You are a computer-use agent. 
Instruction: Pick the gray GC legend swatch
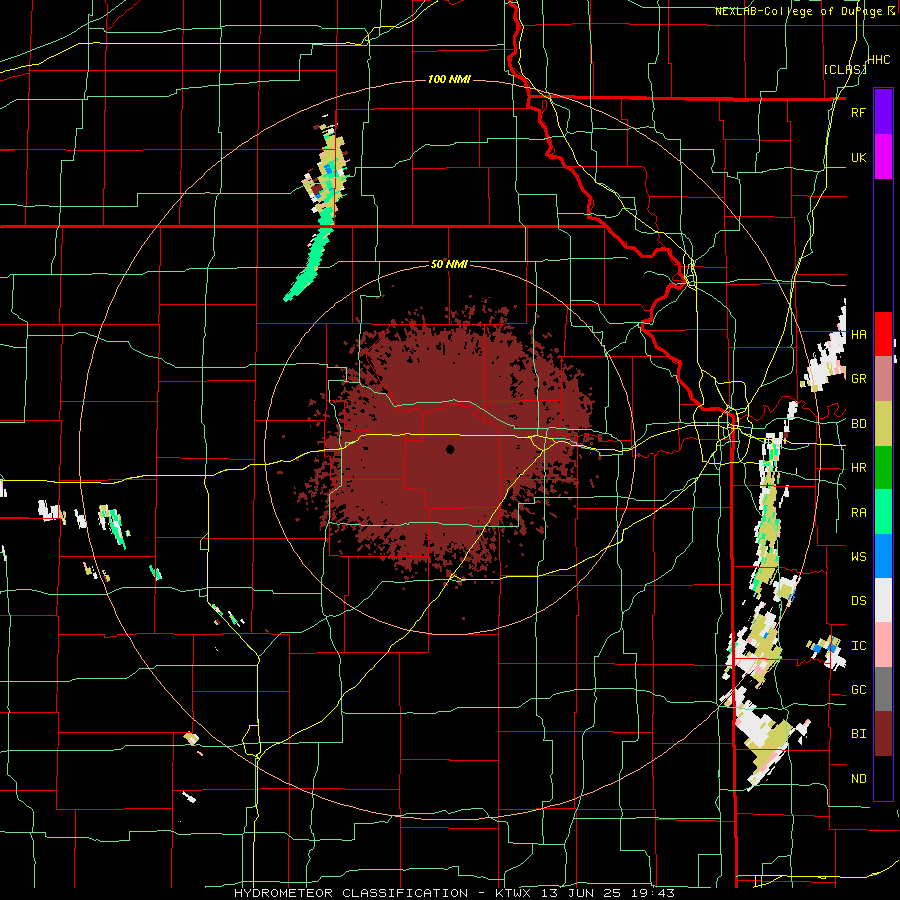coord(883,689)
